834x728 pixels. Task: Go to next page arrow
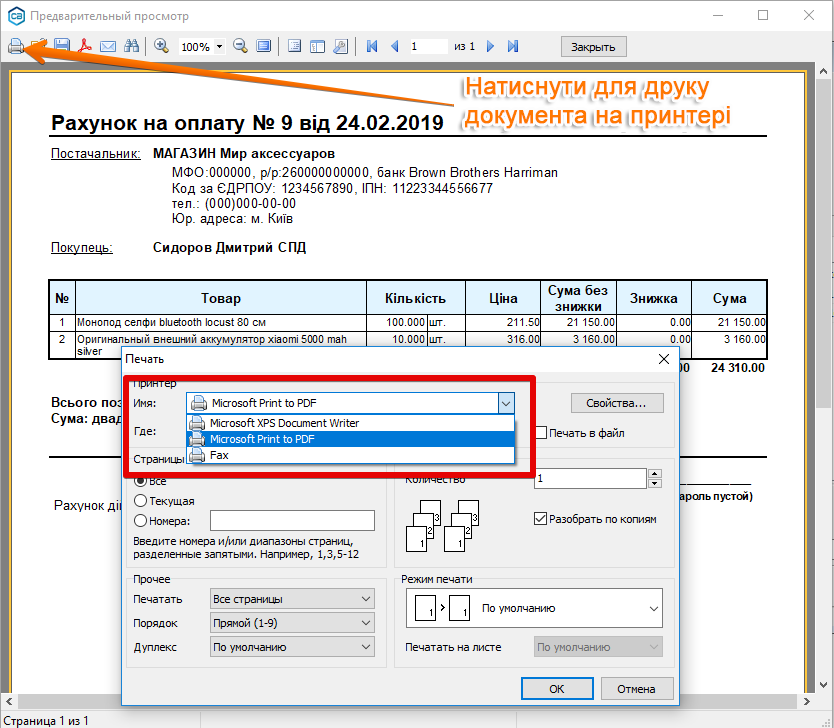point(490,47)
